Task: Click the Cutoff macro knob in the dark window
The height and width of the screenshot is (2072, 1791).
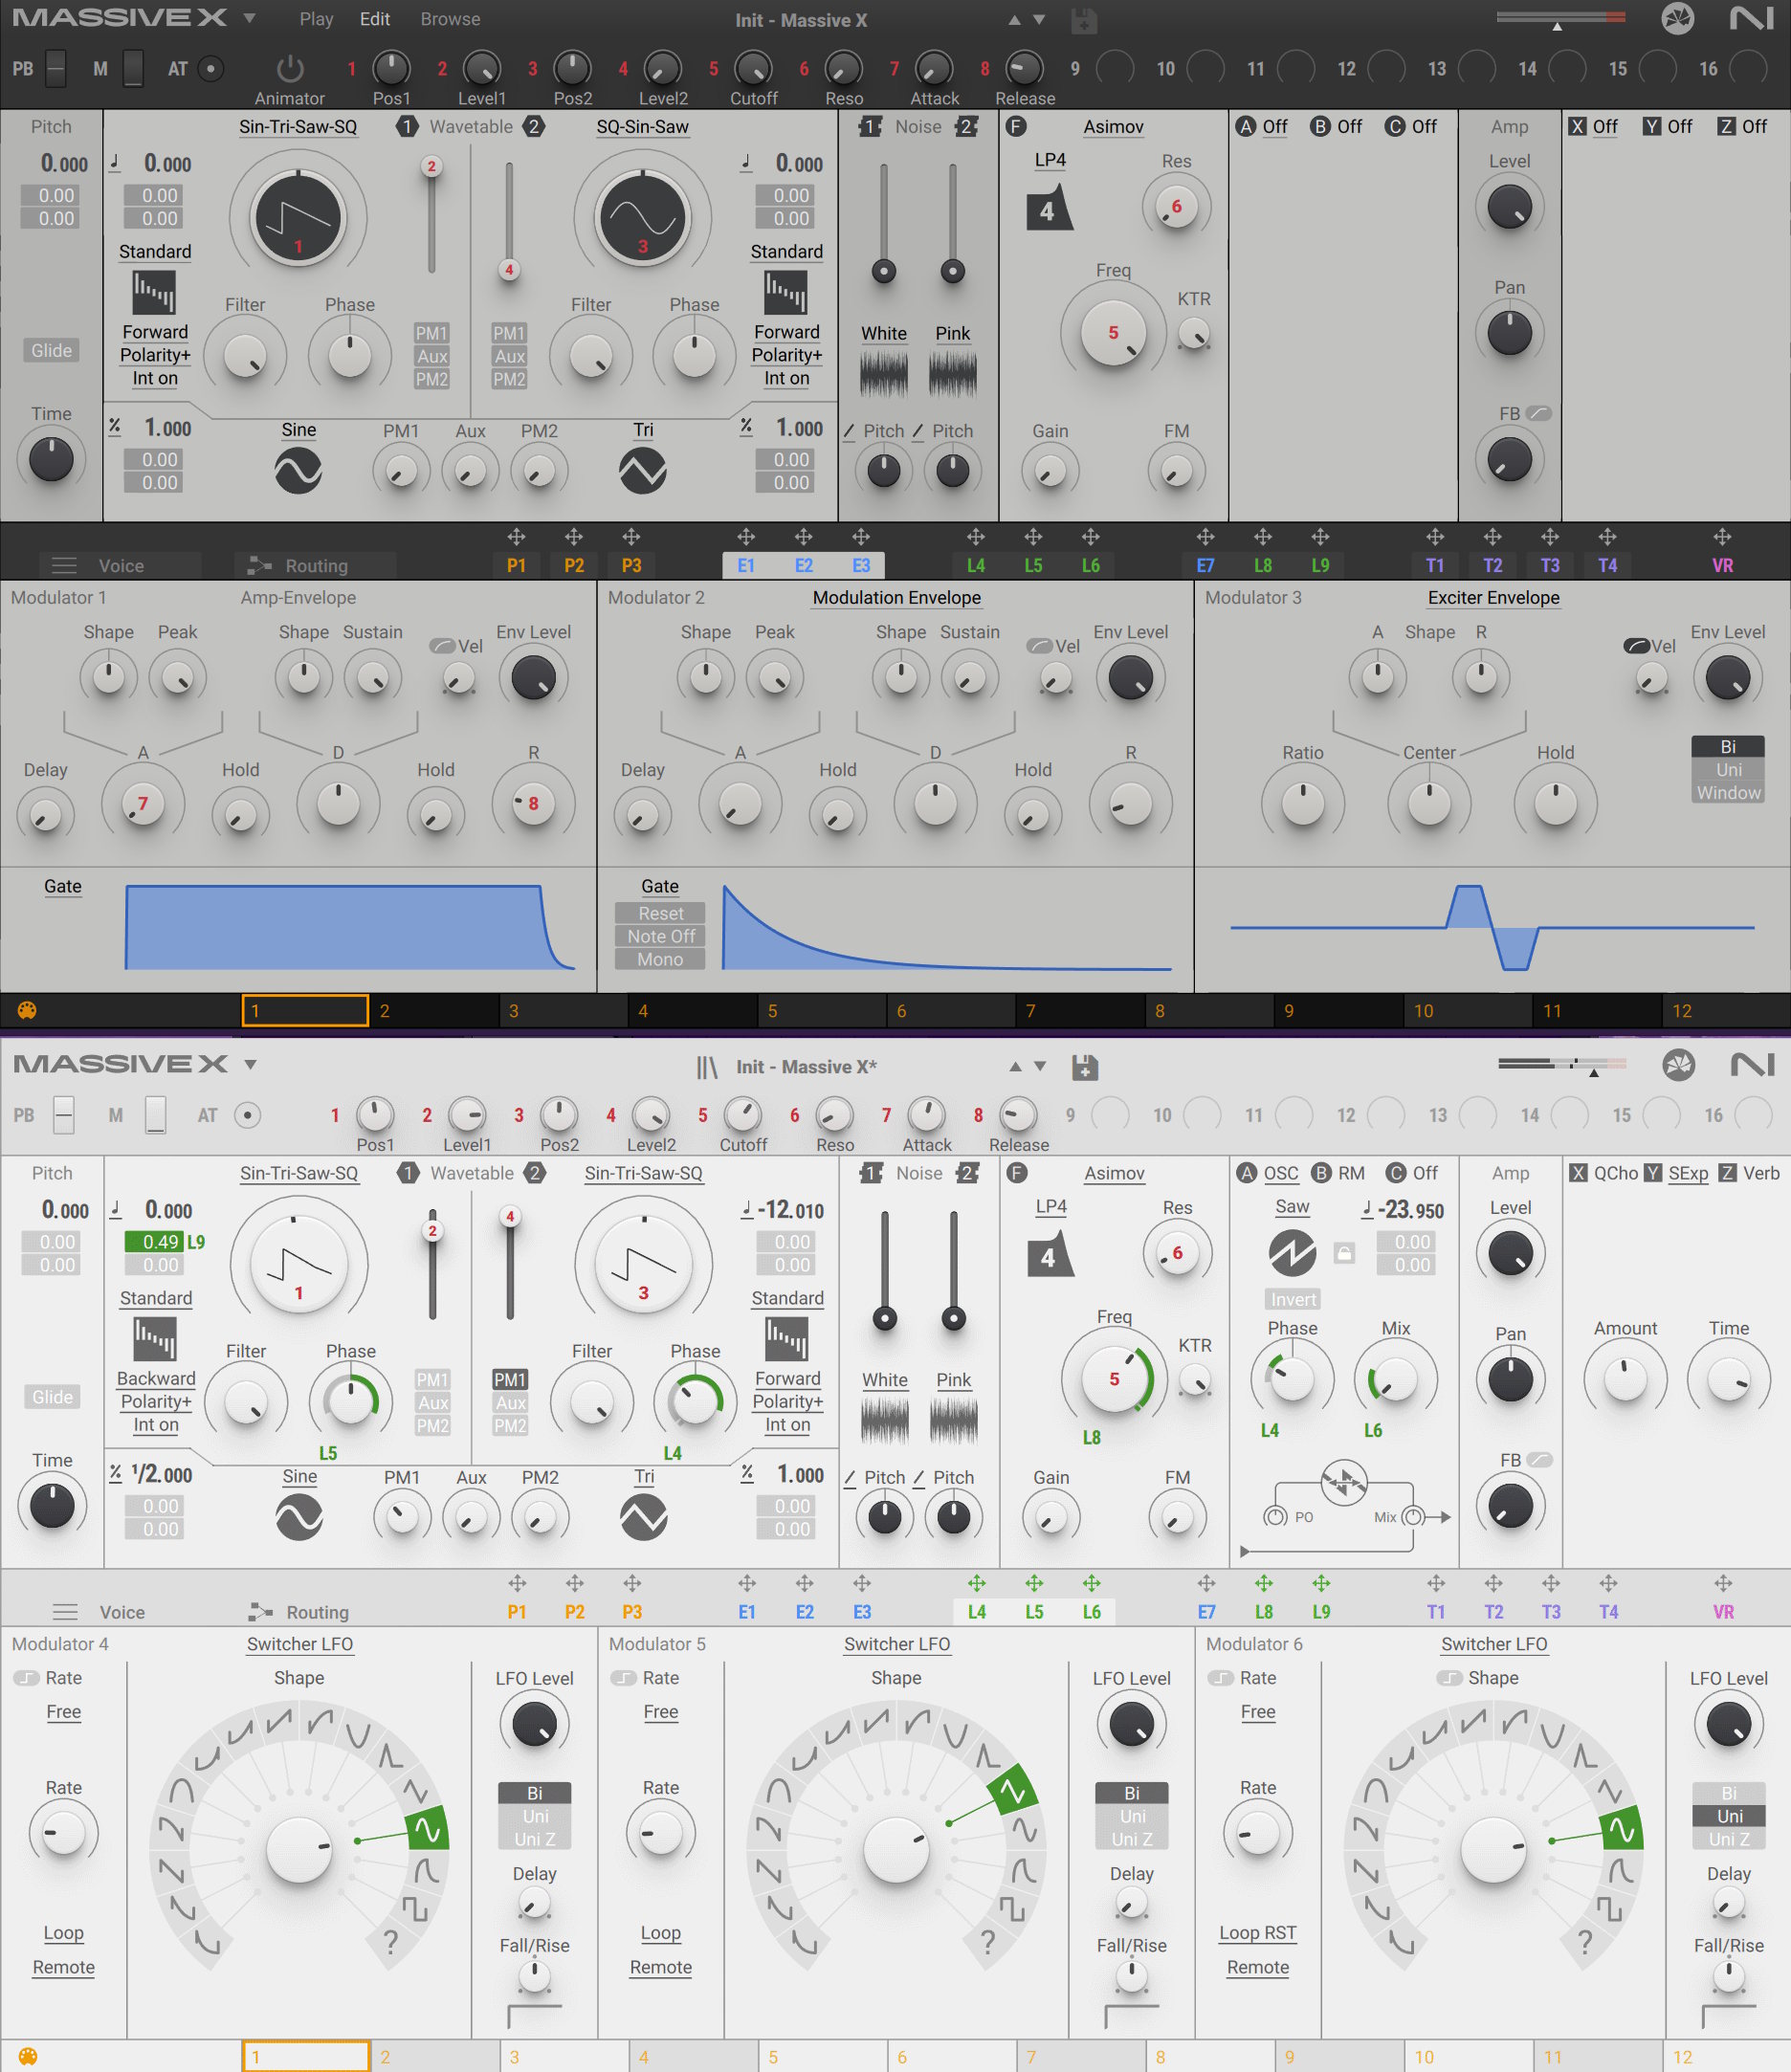Action: click(x=753, y=68)
